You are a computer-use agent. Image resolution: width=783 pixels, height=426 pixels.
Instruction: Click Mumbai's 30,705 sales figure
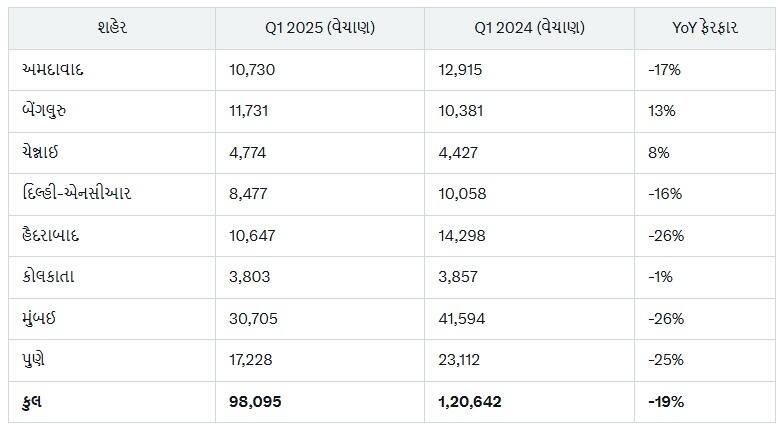pos(253,319)
